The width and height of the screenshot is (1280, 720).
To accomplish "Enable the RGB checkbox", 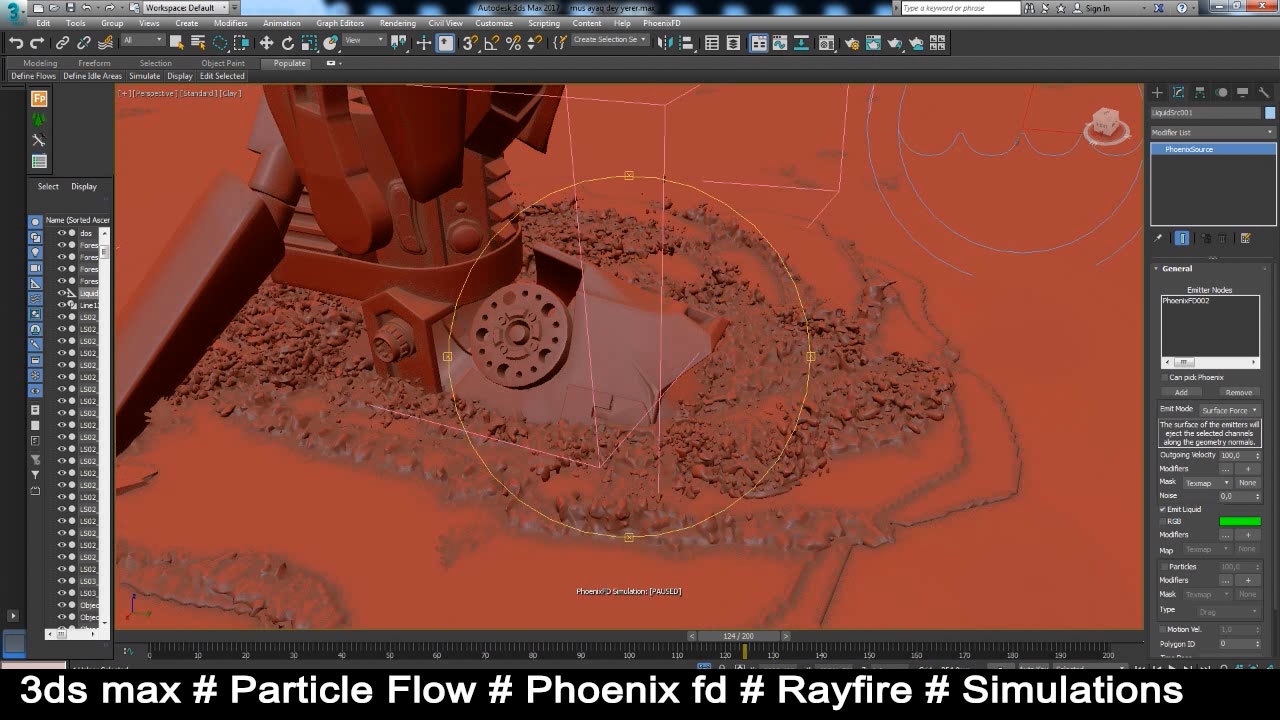I will pyautogui.click(x=1163, y=521).
